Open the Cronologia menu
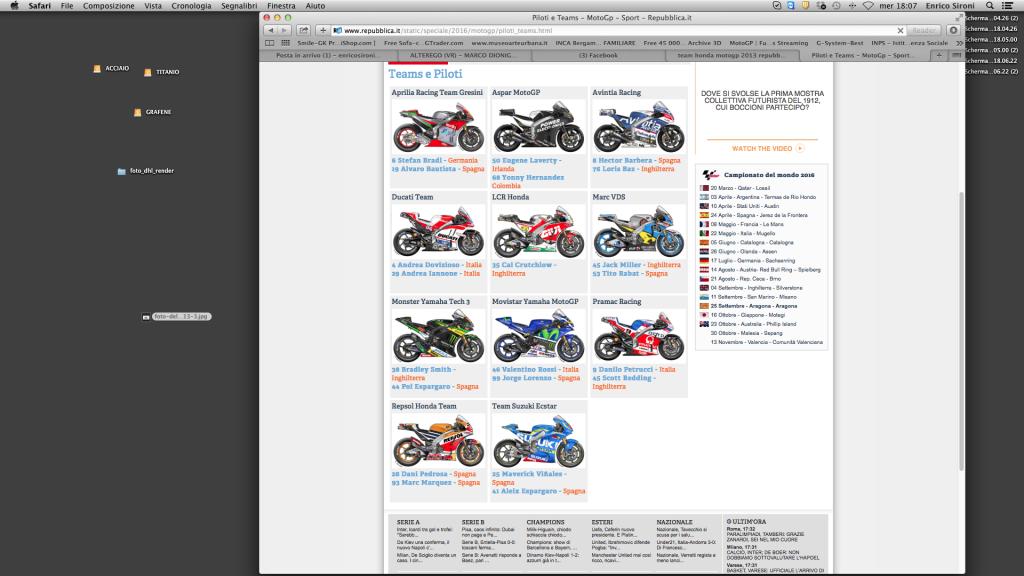 191,5
